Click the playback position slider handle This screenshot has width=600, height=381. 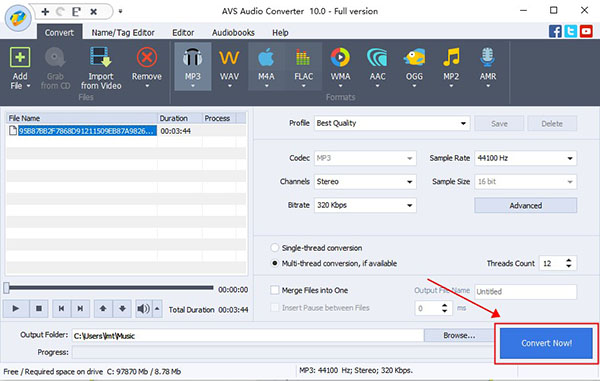(6, 288)
